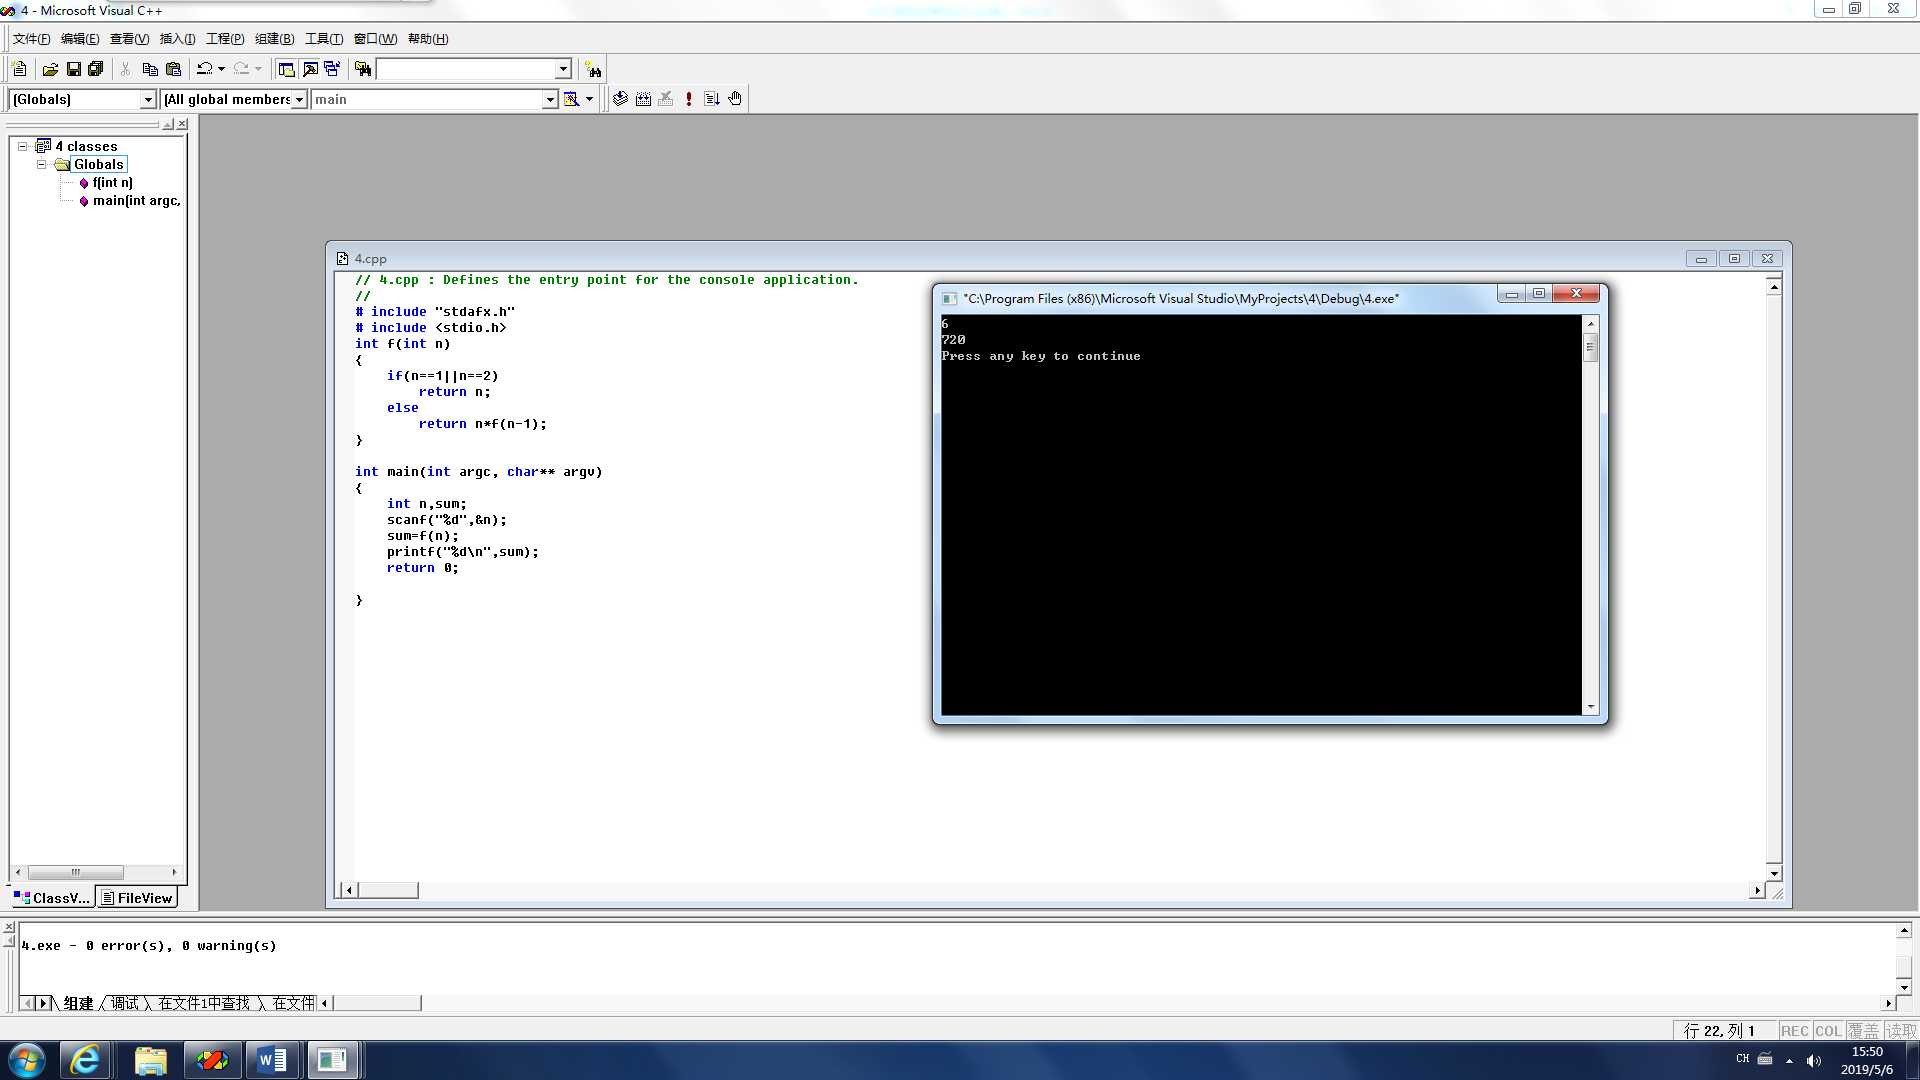Open the 插入(I) menu
Viewport: 1920px width, 1080px height.
click(178, 39)
